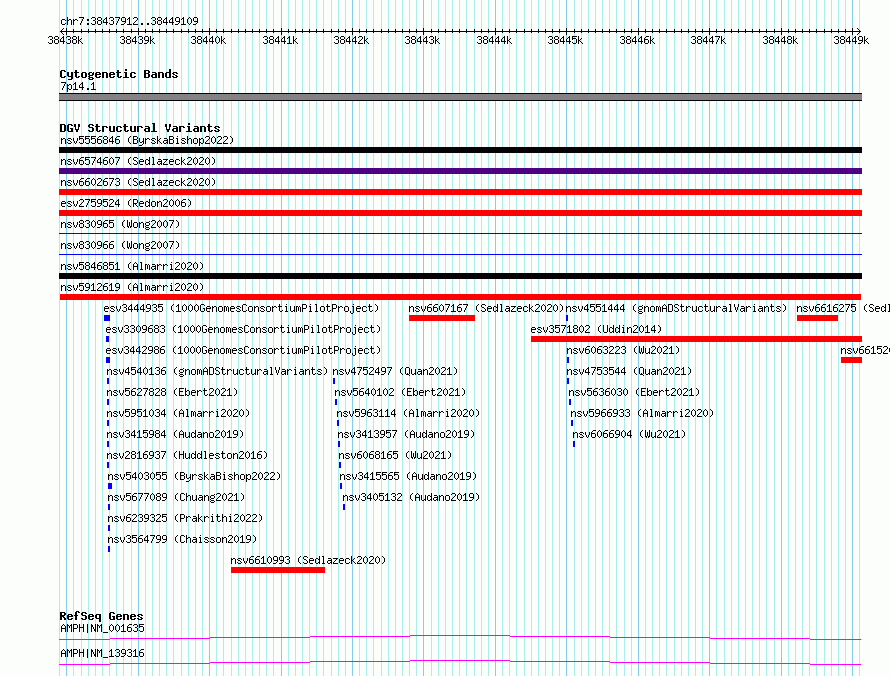Click nsv5636030 (Ebert2021) label
Screen dimensions: 890x676
coord(634,392)
